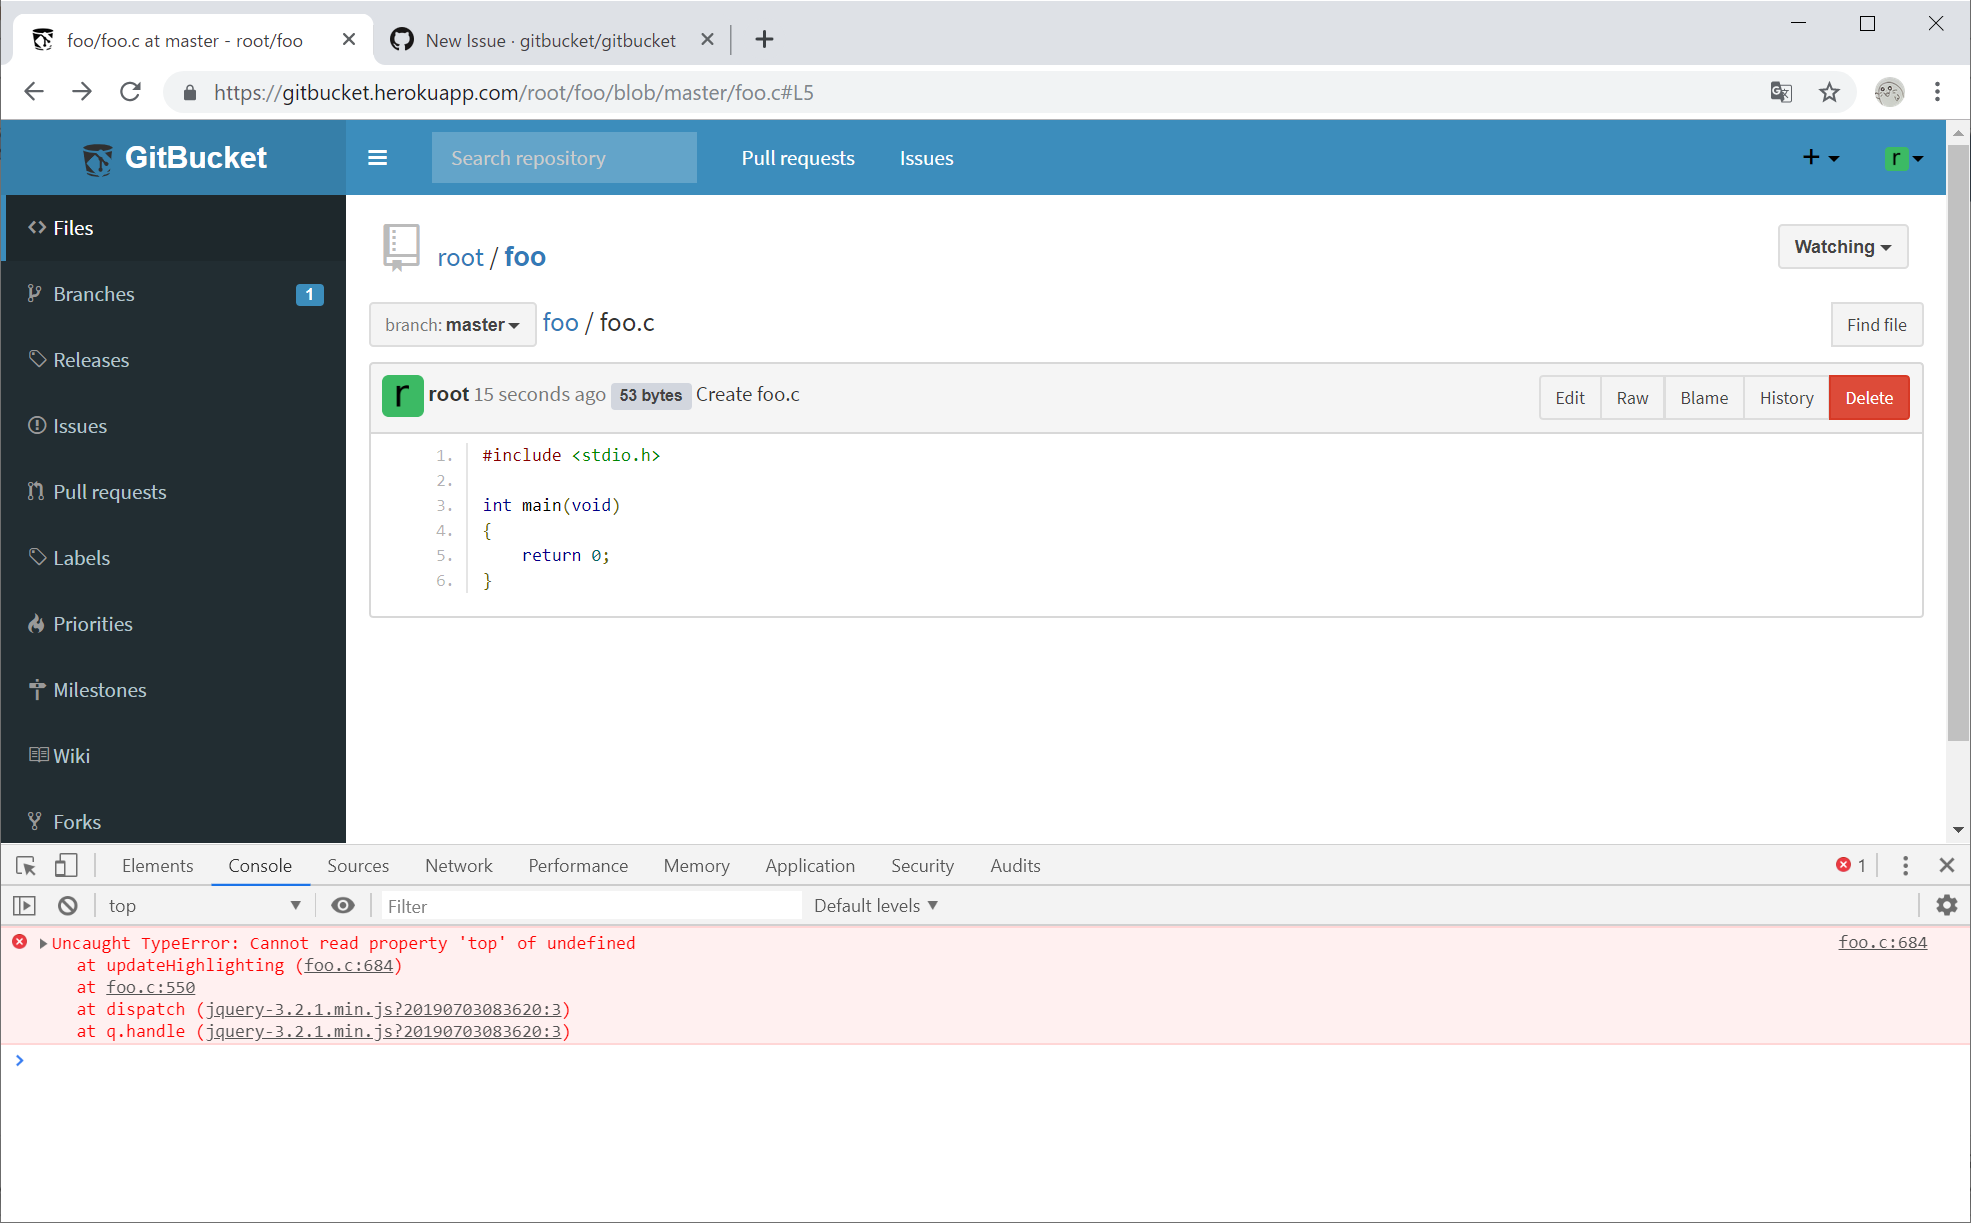Click the browser back arrow
The width and height of the screenshot is (1971, 1223).
34,92
